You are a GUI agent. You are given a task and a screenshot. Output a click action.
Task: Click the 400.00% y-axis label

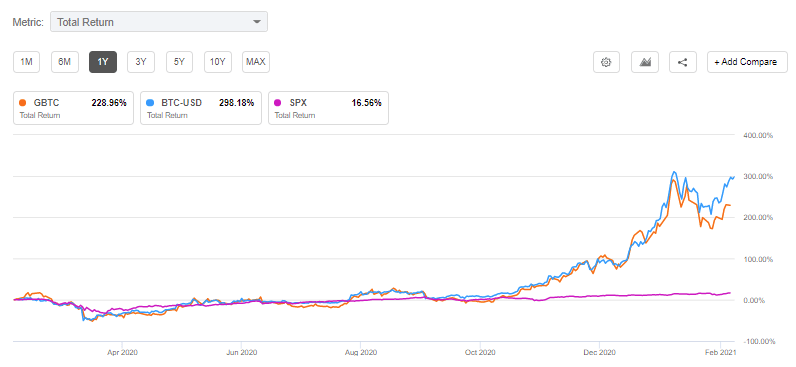(758, 136)
